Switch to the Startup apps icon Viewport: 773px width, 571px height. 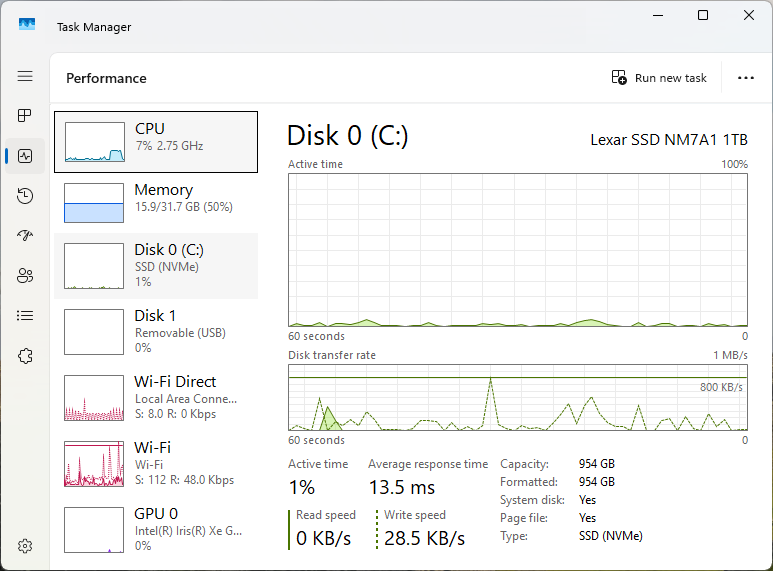(25, 236)
